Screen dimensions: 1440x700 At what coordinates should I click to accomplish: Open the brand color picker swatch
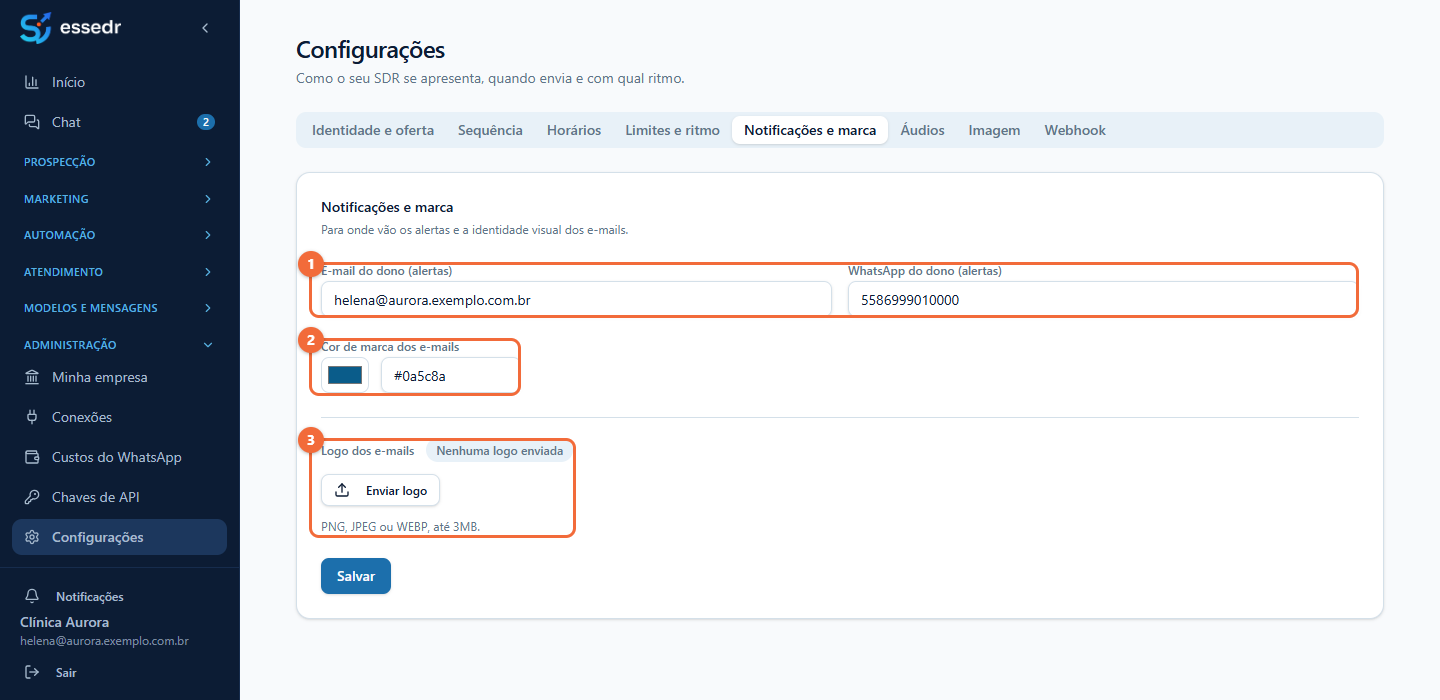tap(345, 375)
